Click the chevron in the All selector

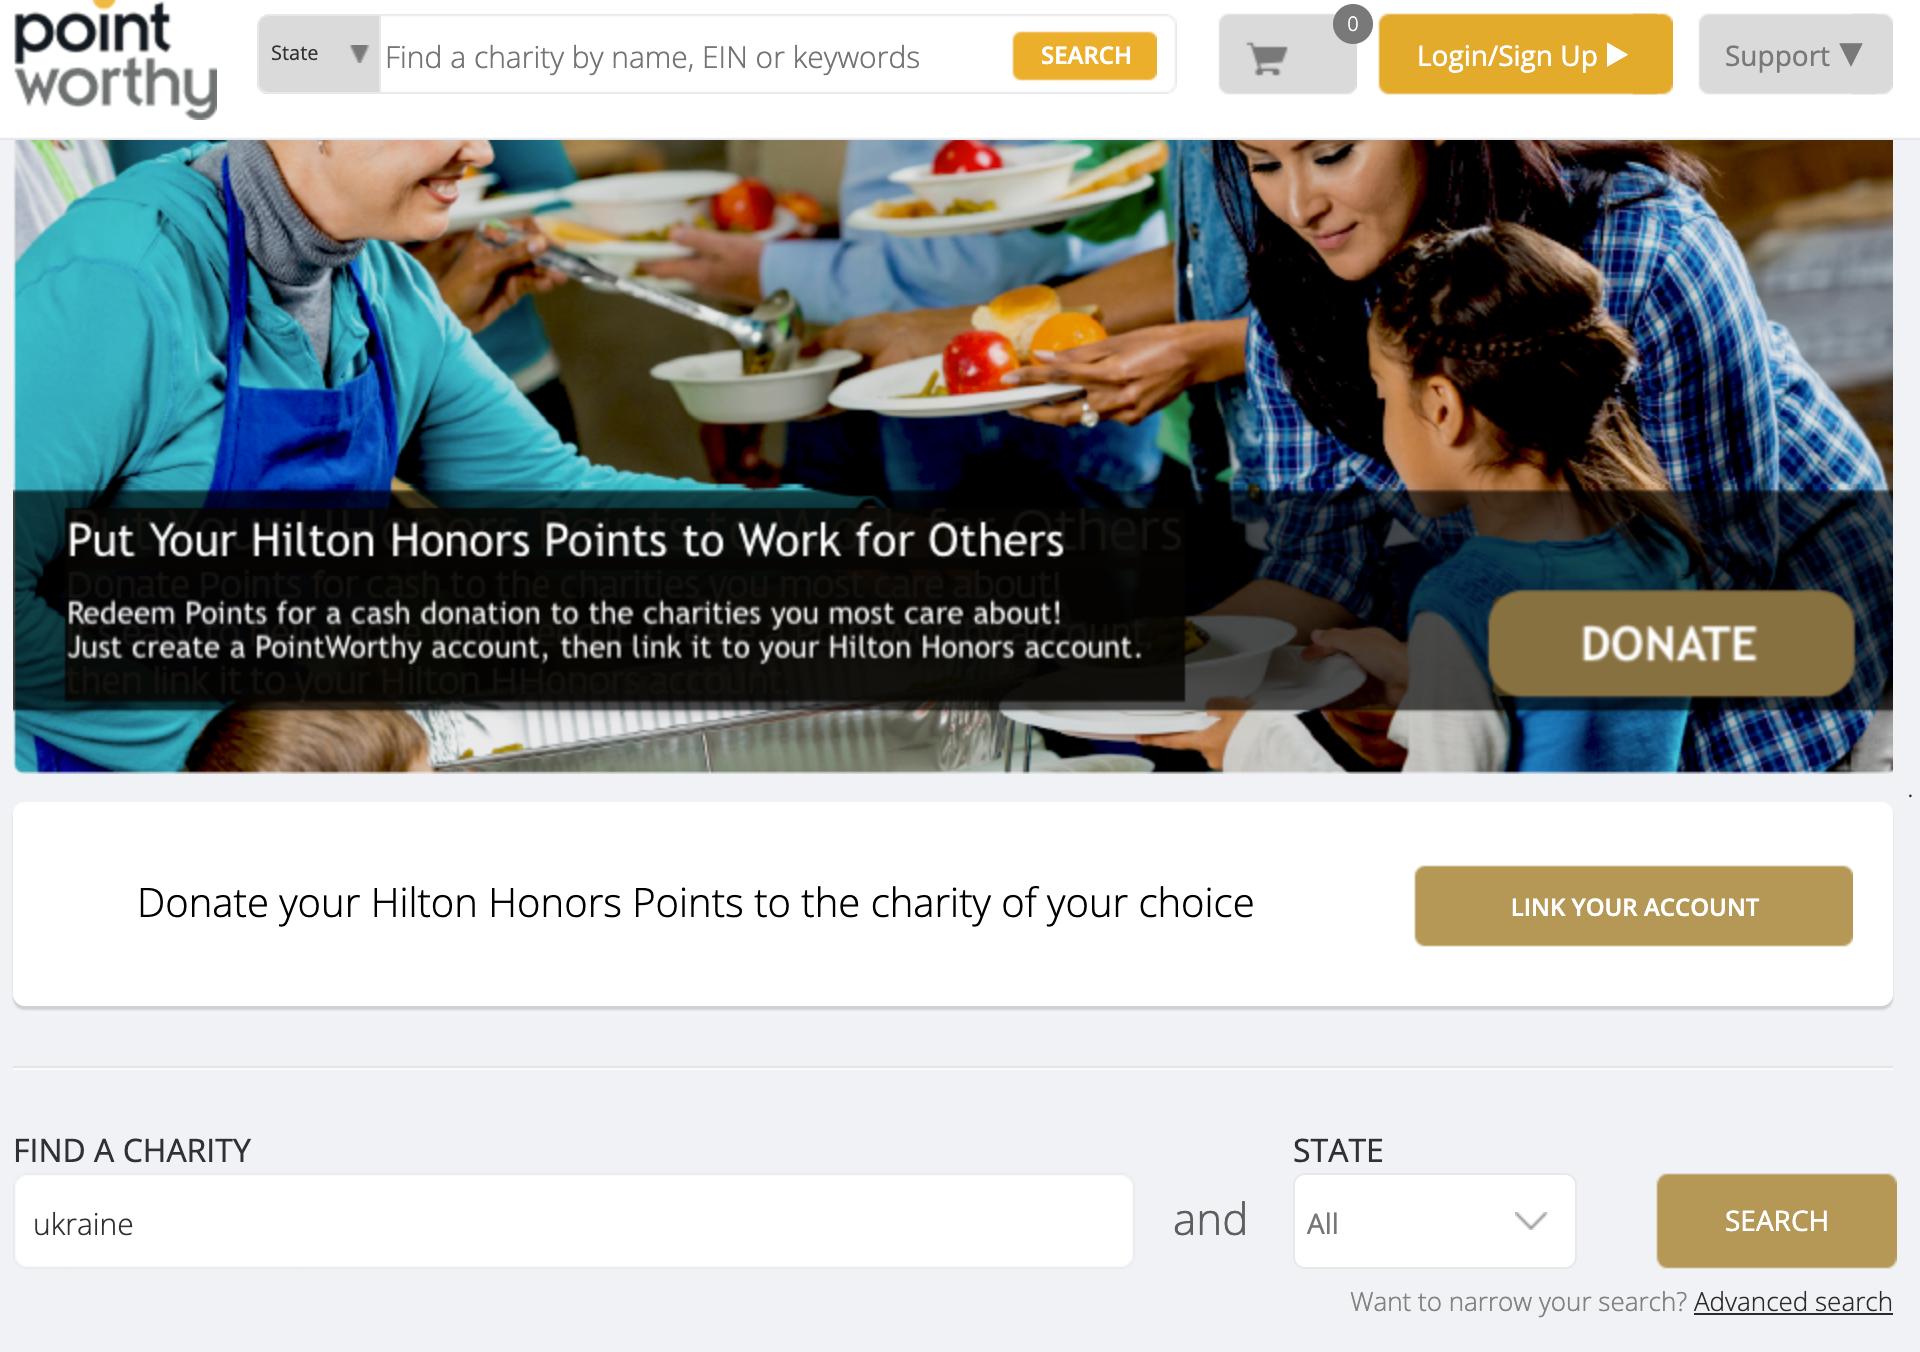click(1530, 1221)
